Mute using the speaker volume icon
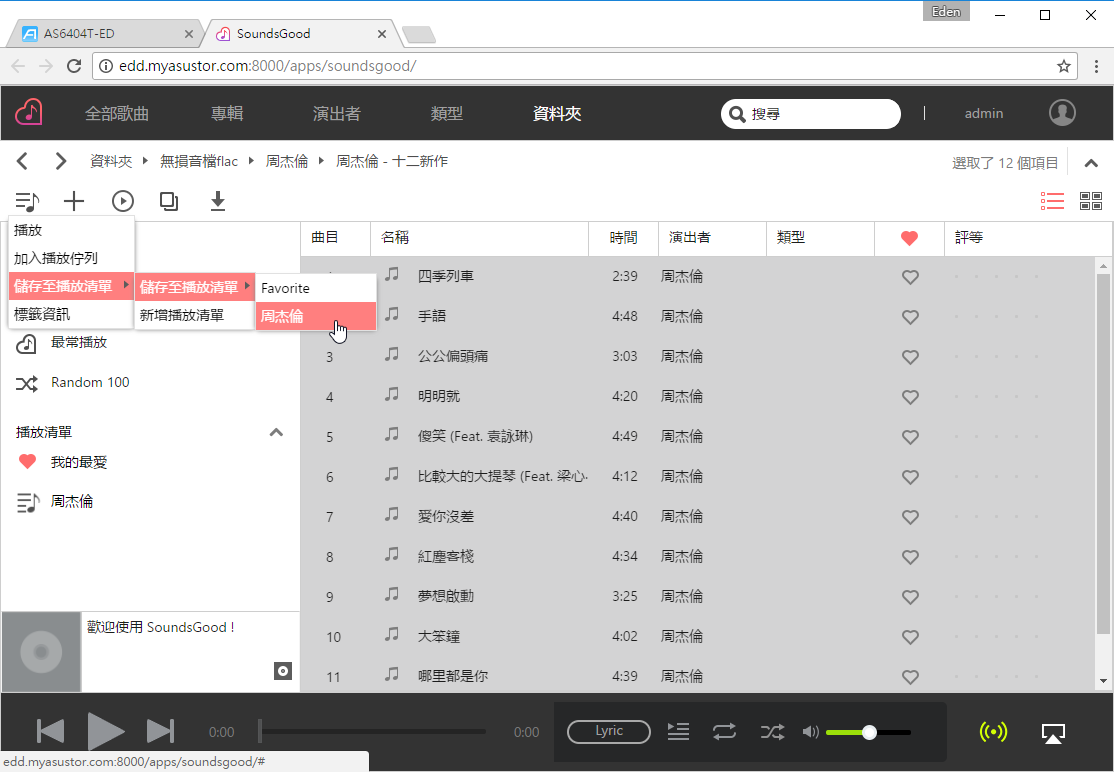The height and width of the screenshot is (772, 1114). pyautogui.click(x=810, y=732)
